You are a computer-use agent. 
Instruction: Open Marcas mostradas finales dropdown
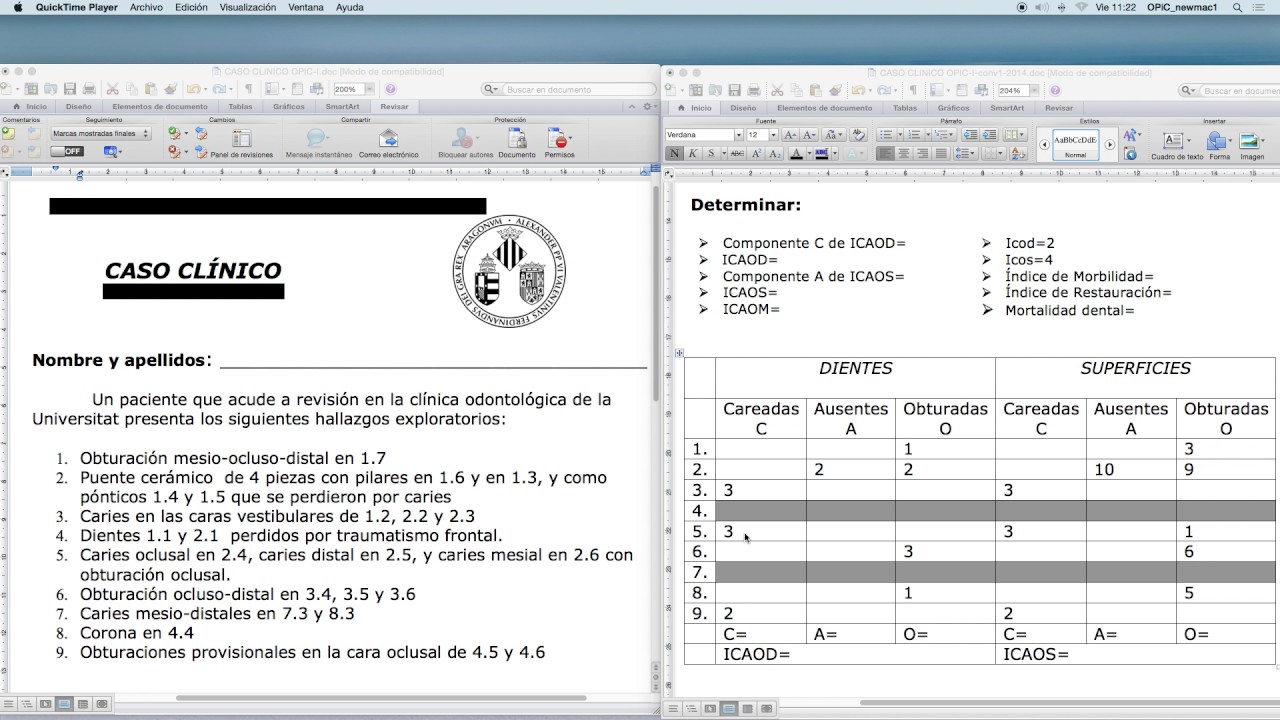tap(101, 133)
